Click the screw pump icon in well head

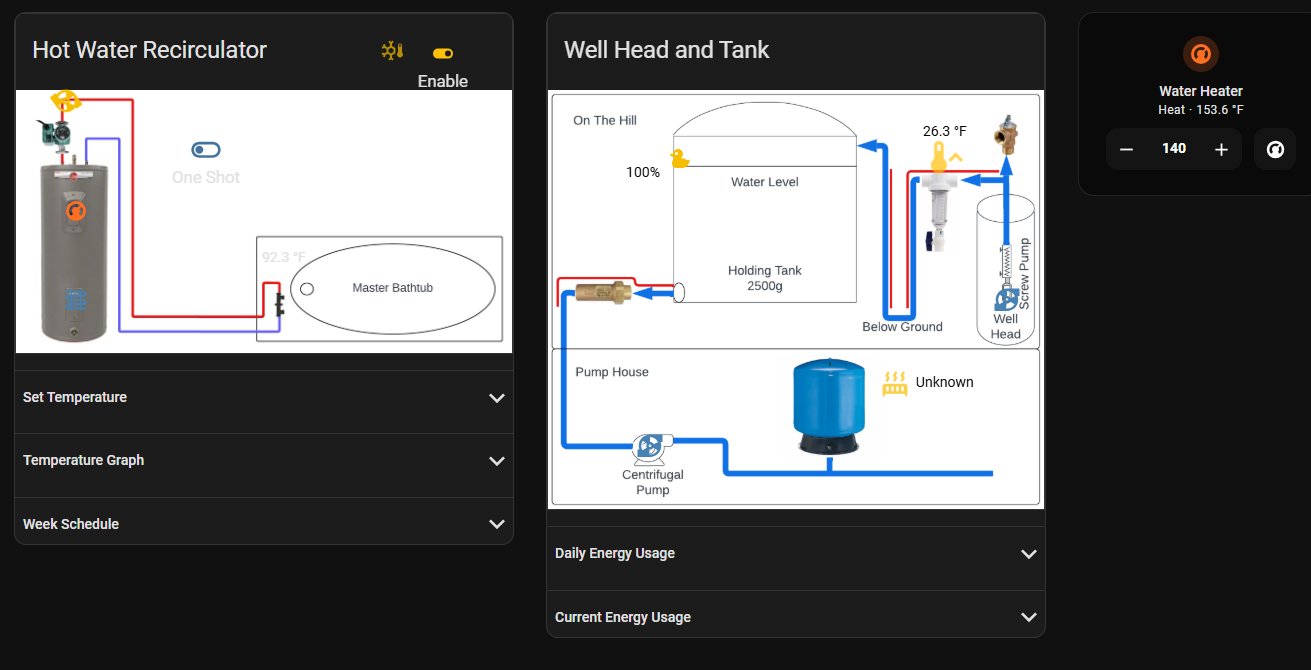click(1005, 297)
